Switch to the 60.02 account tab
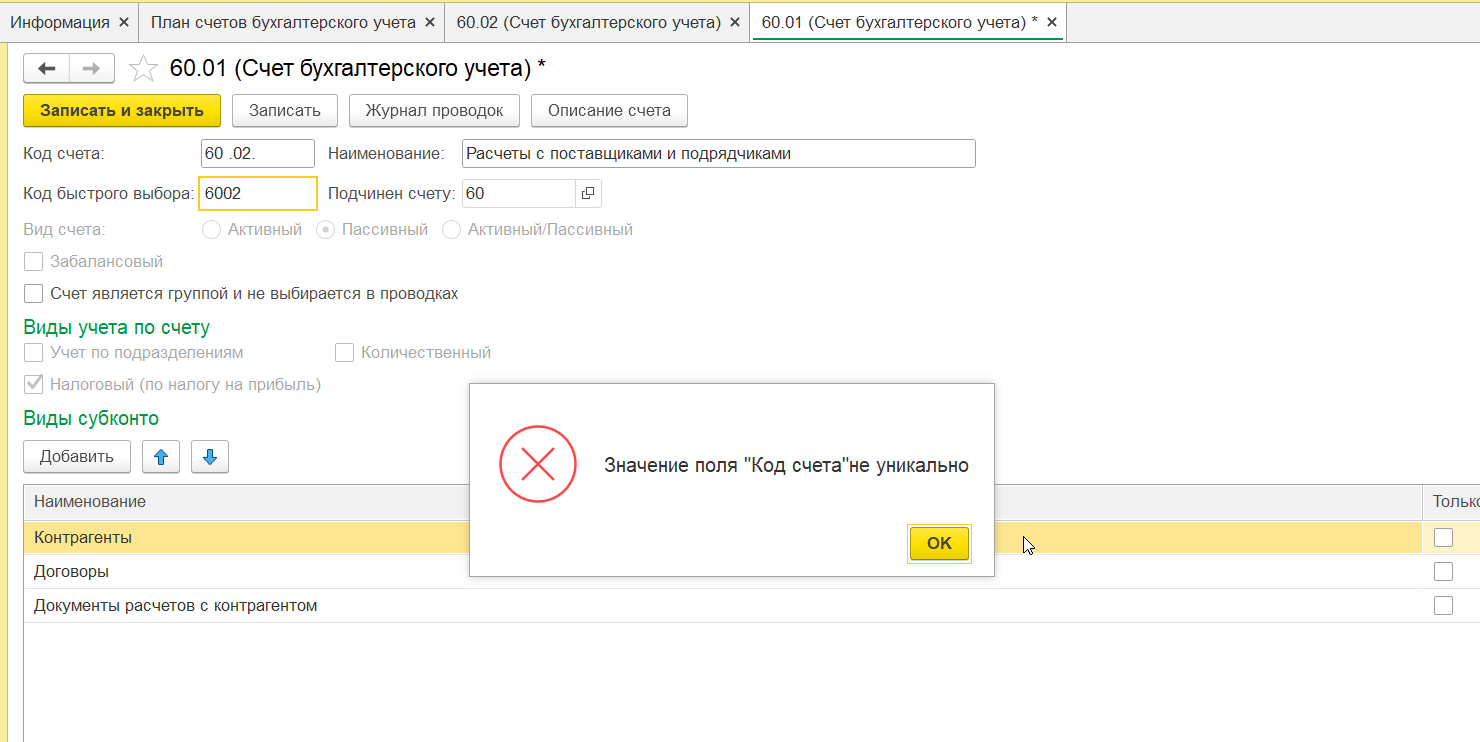The height and width of the screenshot is (742, 1480). pos(589,22)
